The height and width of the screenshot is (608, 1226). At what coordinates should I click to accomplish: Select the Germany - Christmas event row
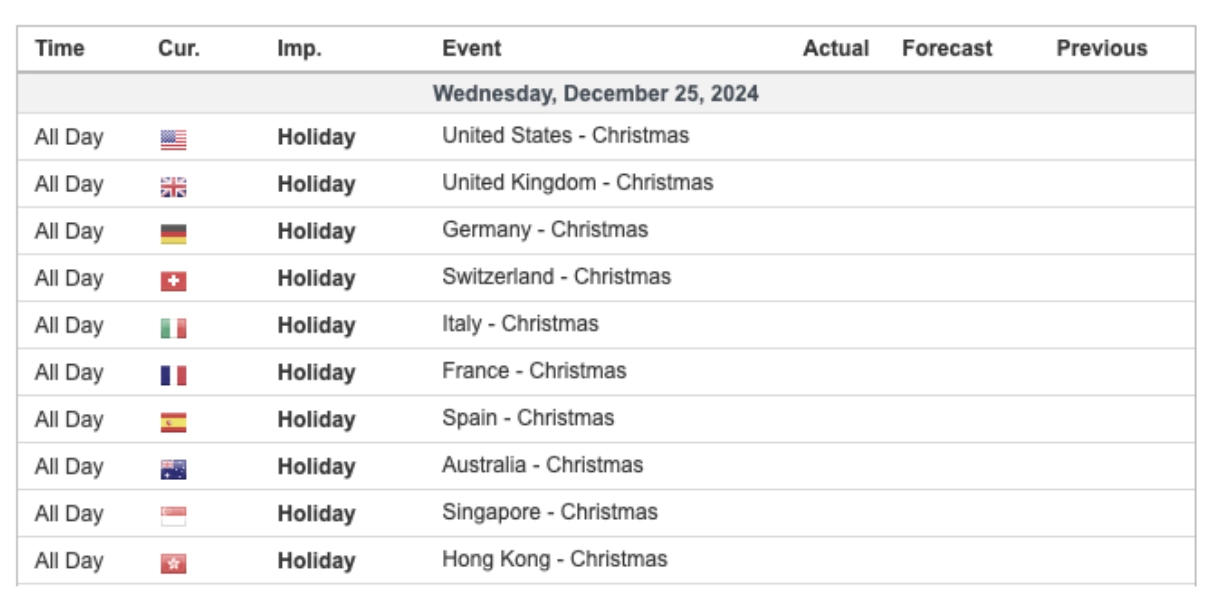[545, 229]
